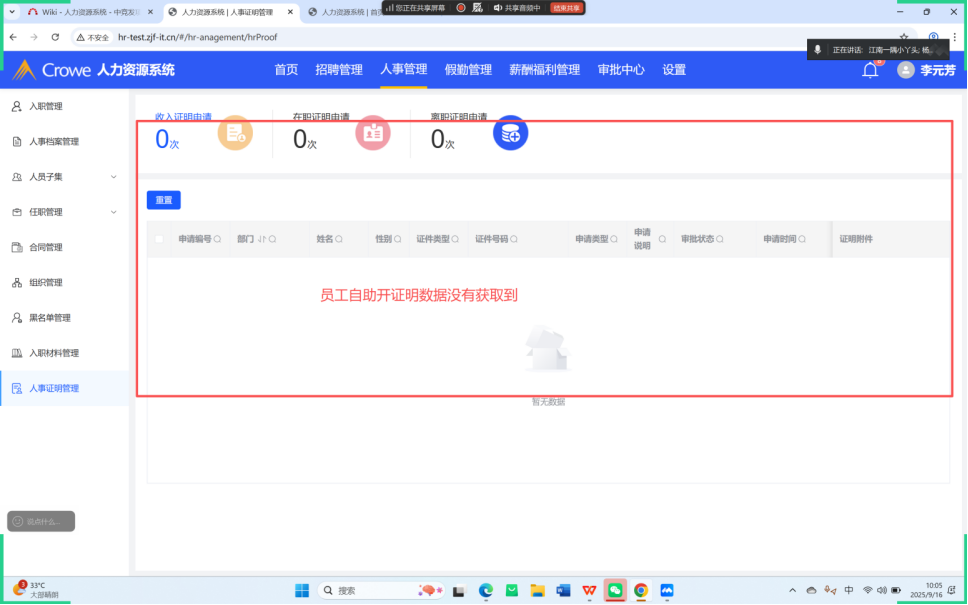This screenshot has width=968, height=605.
Task: Click the 组织管理 org-chart icon
Action: (x=17, y=282)
